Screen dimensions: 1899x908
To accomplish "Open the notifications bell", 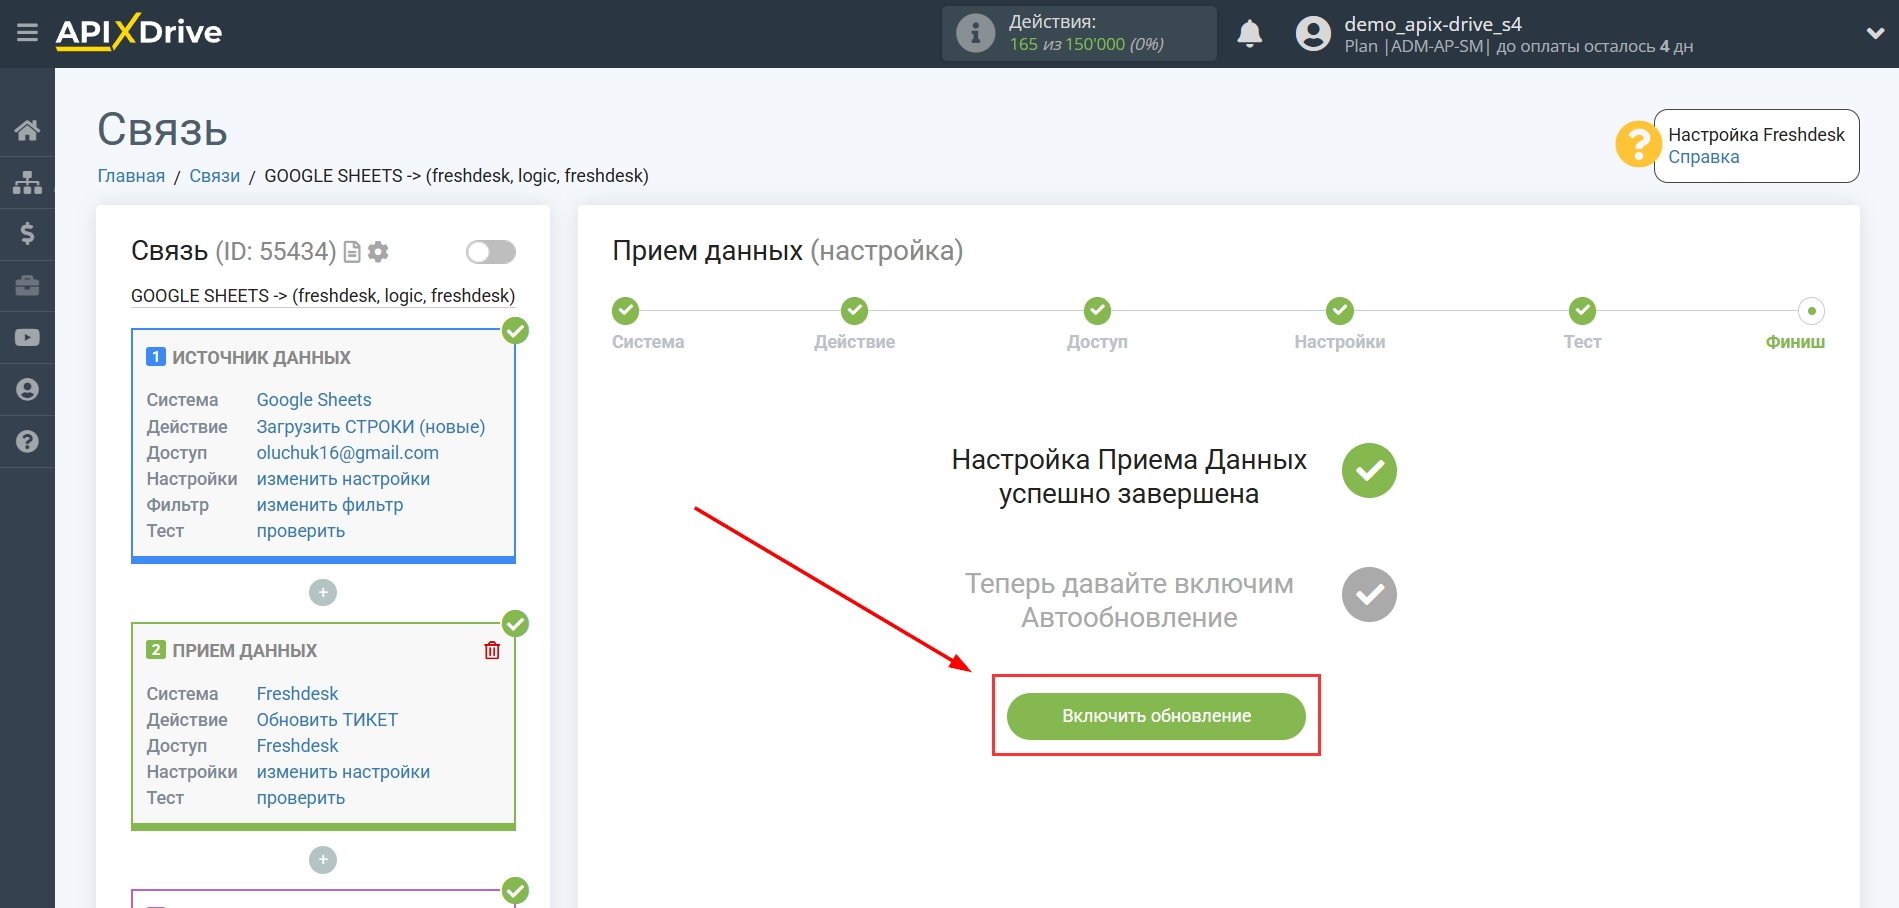I will (x=1250, y=34).
